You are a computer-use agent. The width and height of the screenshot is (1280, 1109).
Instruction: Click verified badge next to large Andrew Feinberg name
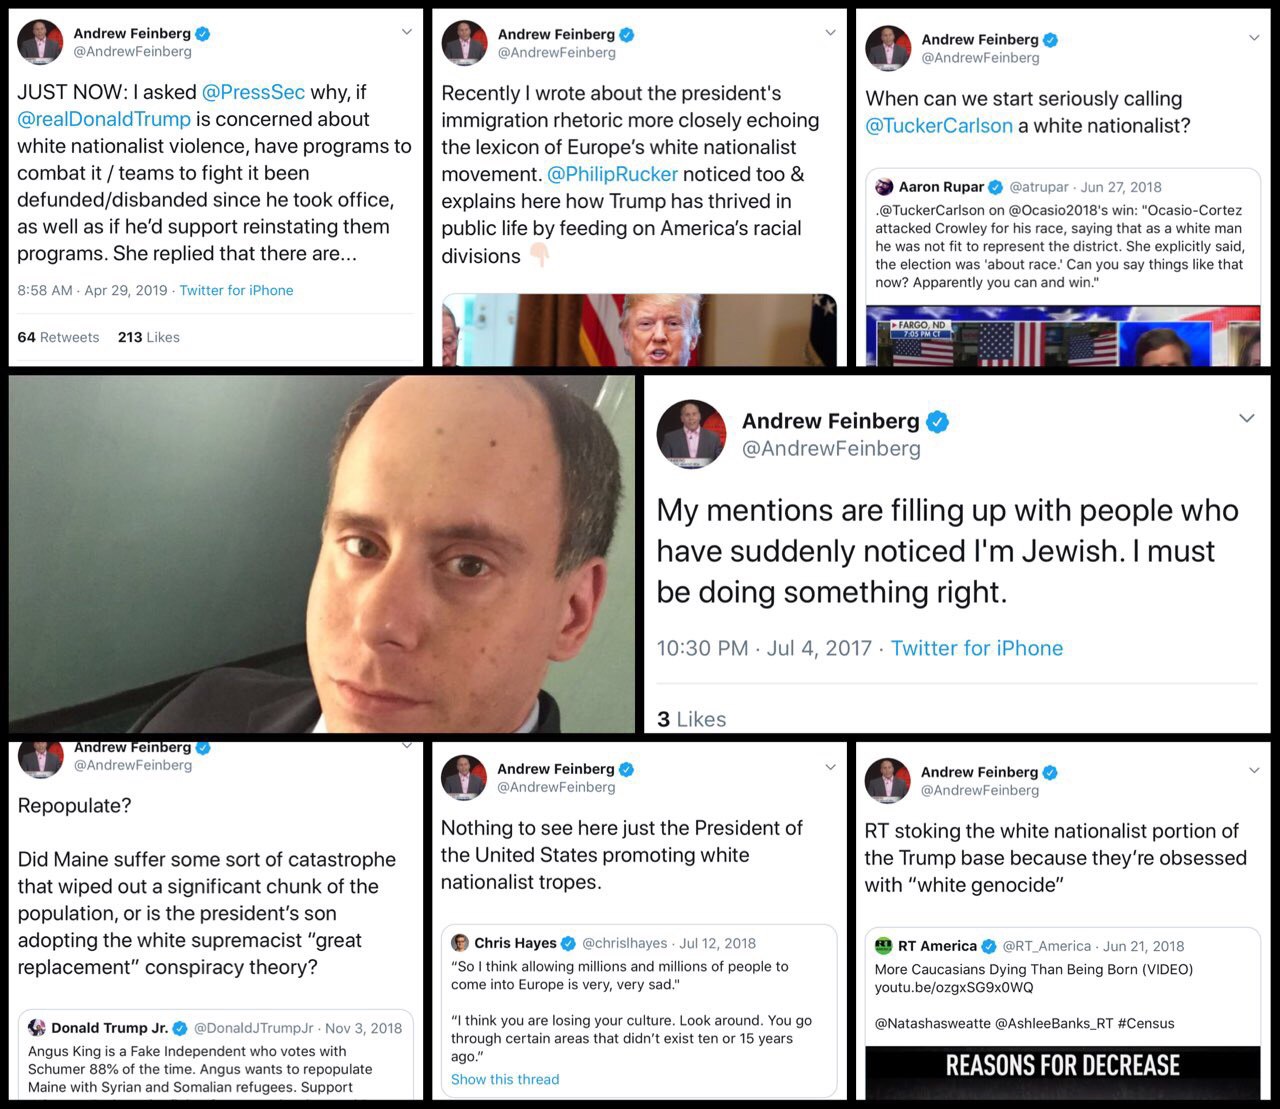937,422
